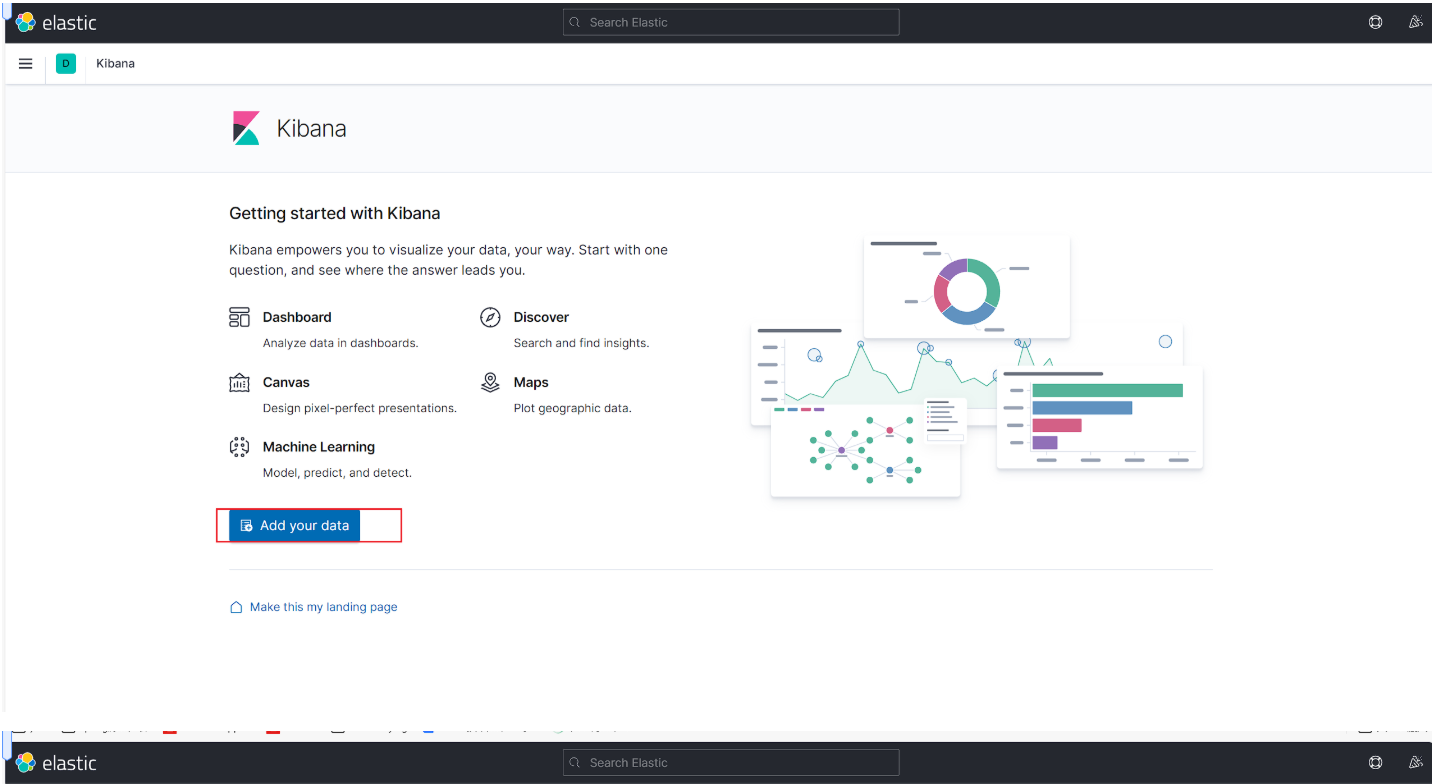Click the home icon beside landing page link
The image size is (1432, 784).
(236, 607)
